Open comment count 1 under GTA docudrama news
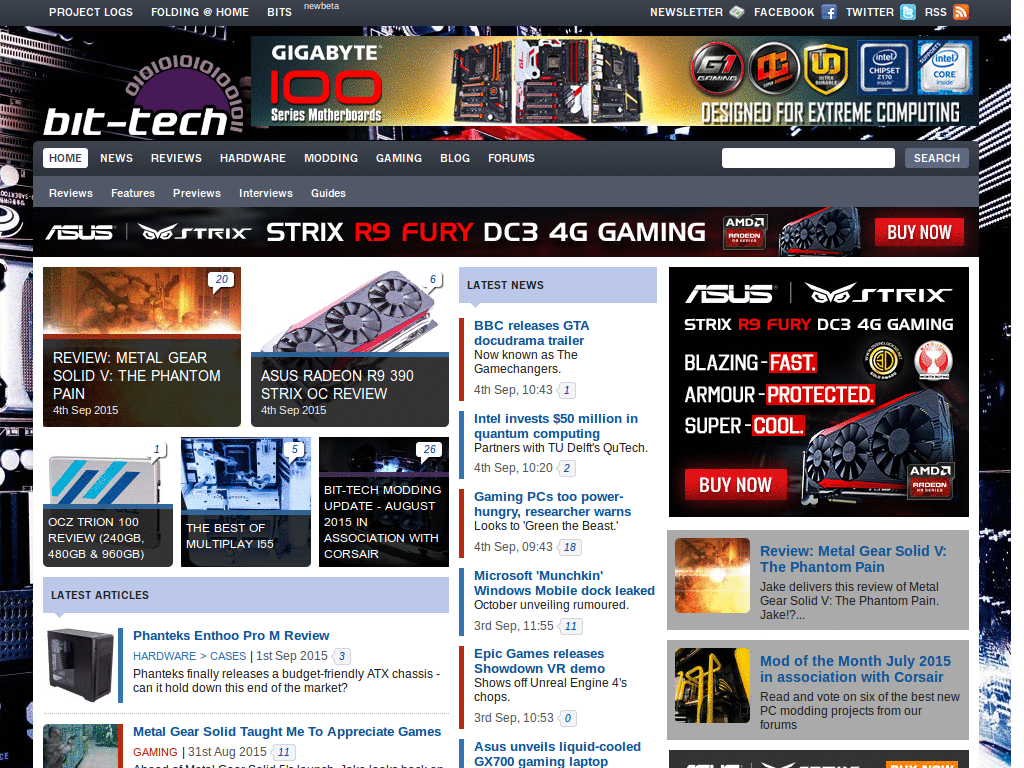The width and height of the screenshot is (1024, 768). (566, 391)
